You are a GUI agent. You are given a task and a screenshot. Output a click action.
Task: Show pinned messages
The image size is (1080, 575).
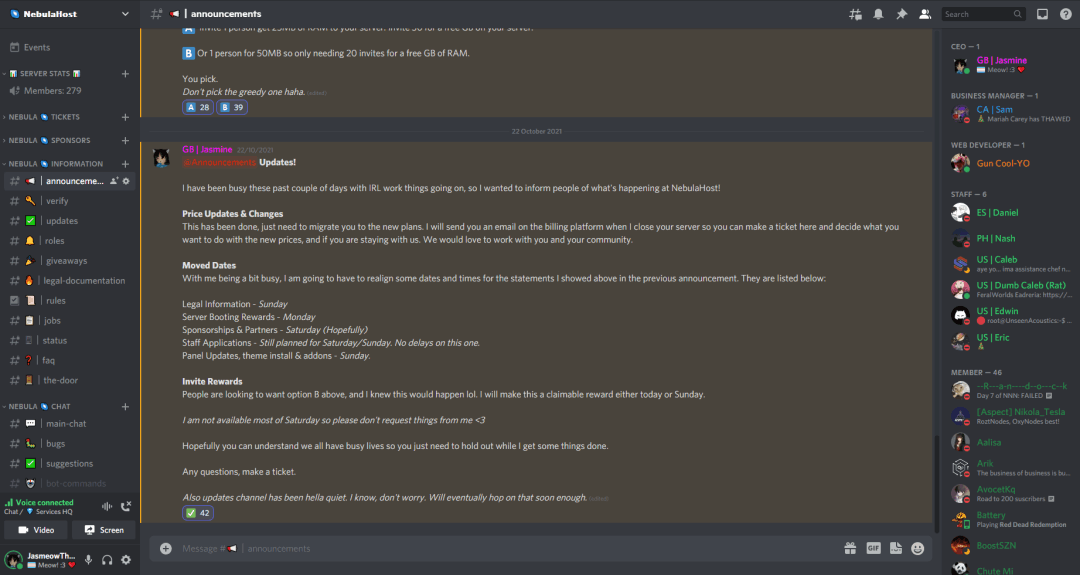[x=901, y=14]
